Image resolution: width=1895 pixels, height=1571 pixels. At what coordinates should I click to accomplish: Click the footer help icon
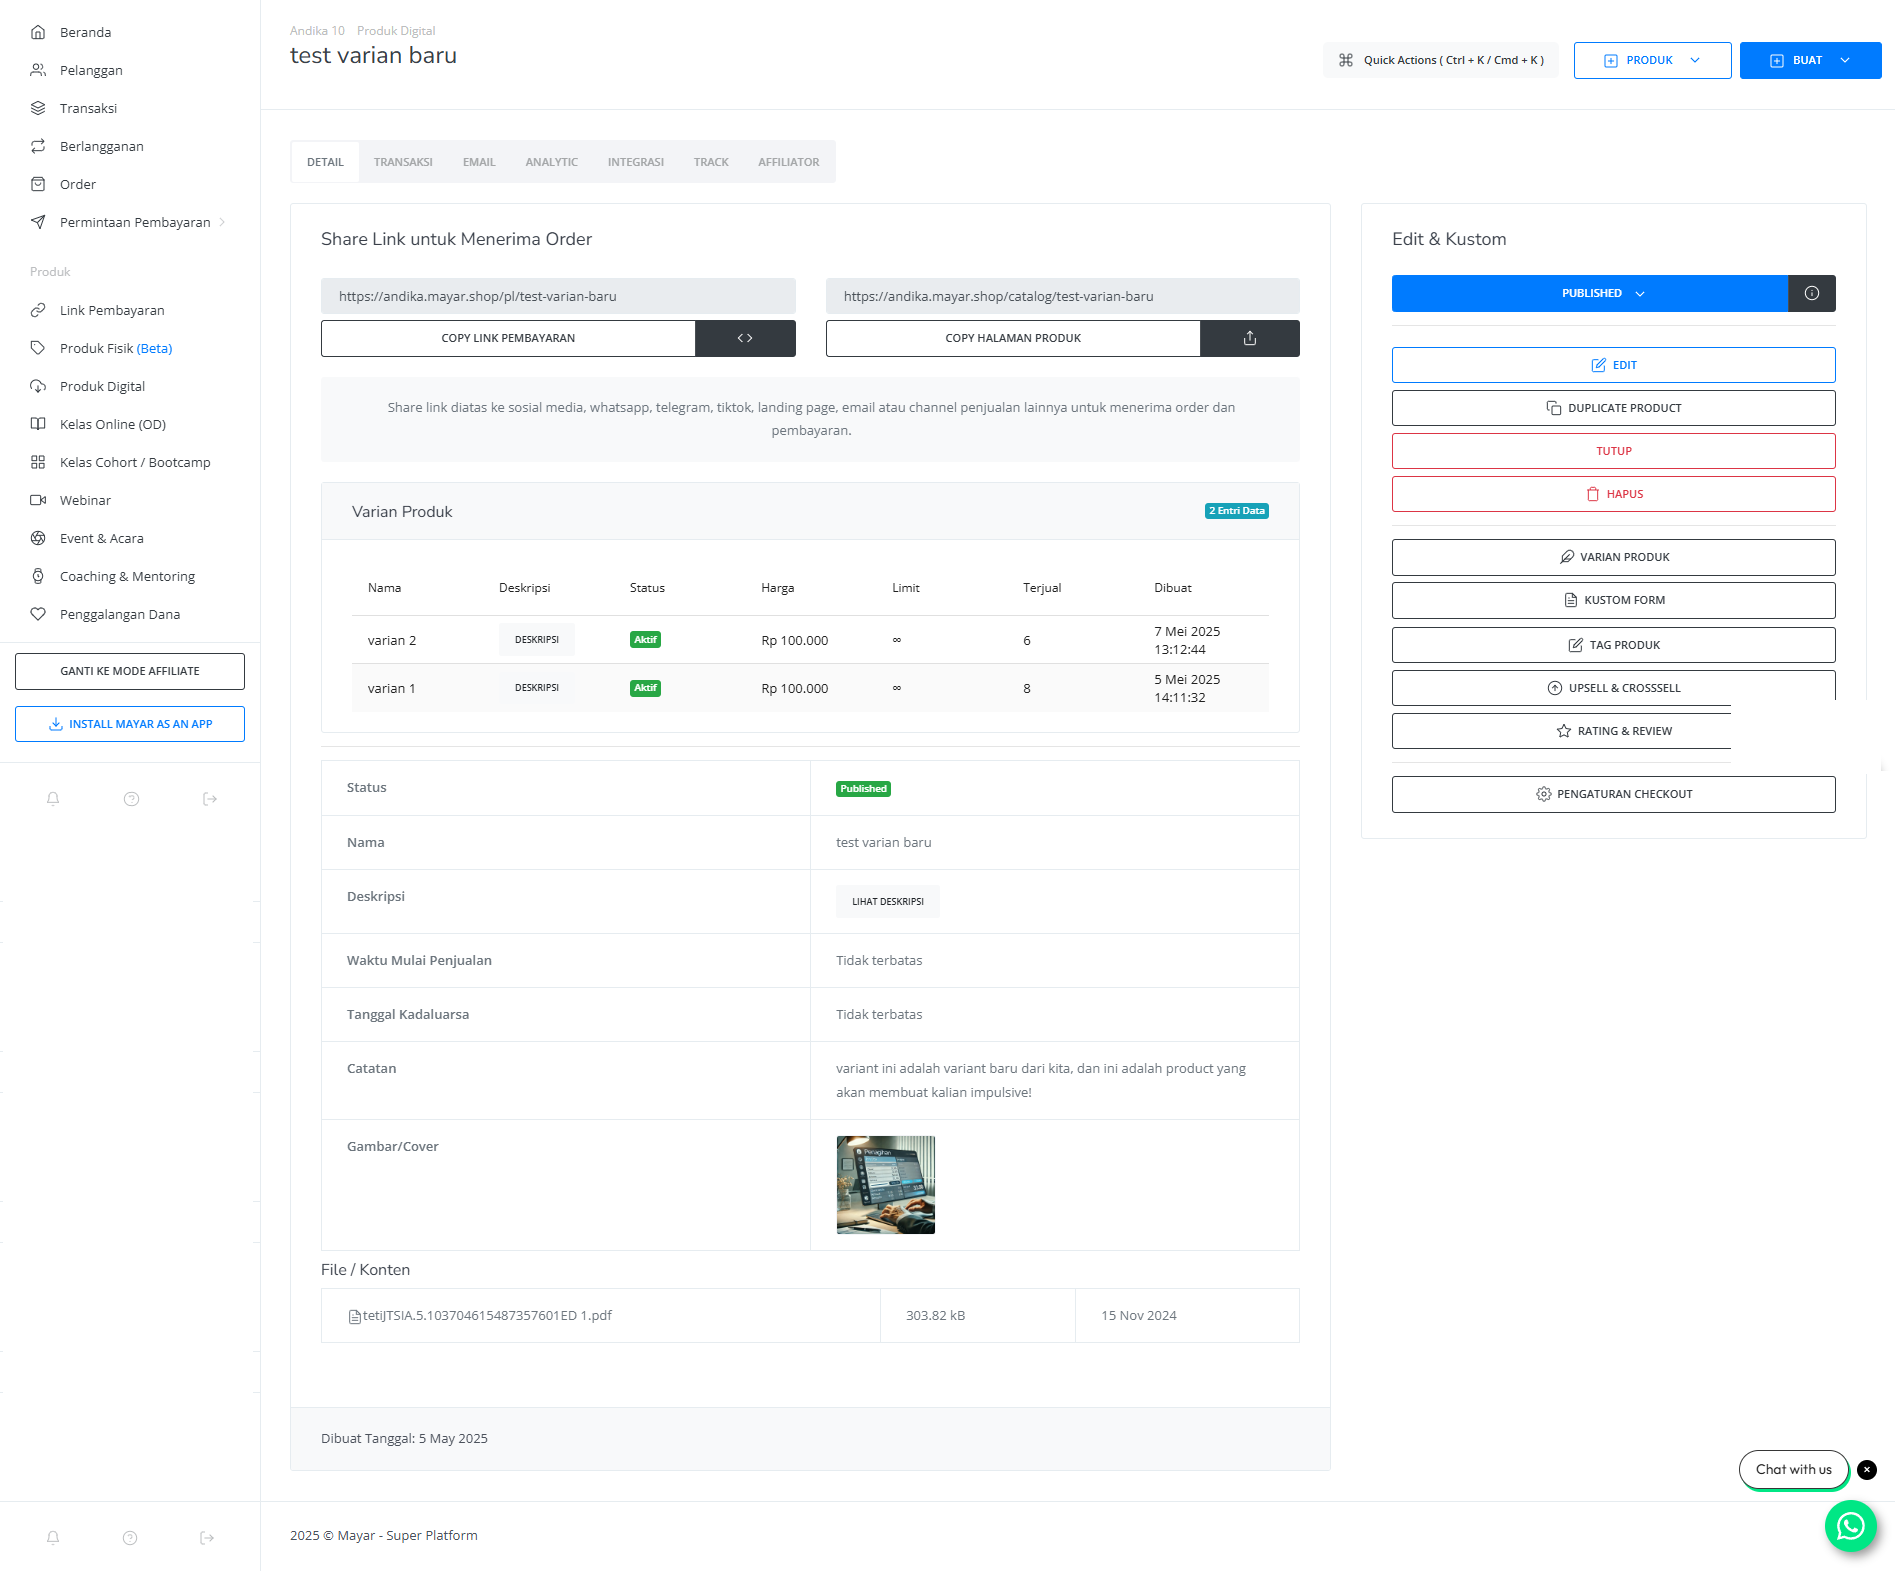click(x=130, y=1538)
